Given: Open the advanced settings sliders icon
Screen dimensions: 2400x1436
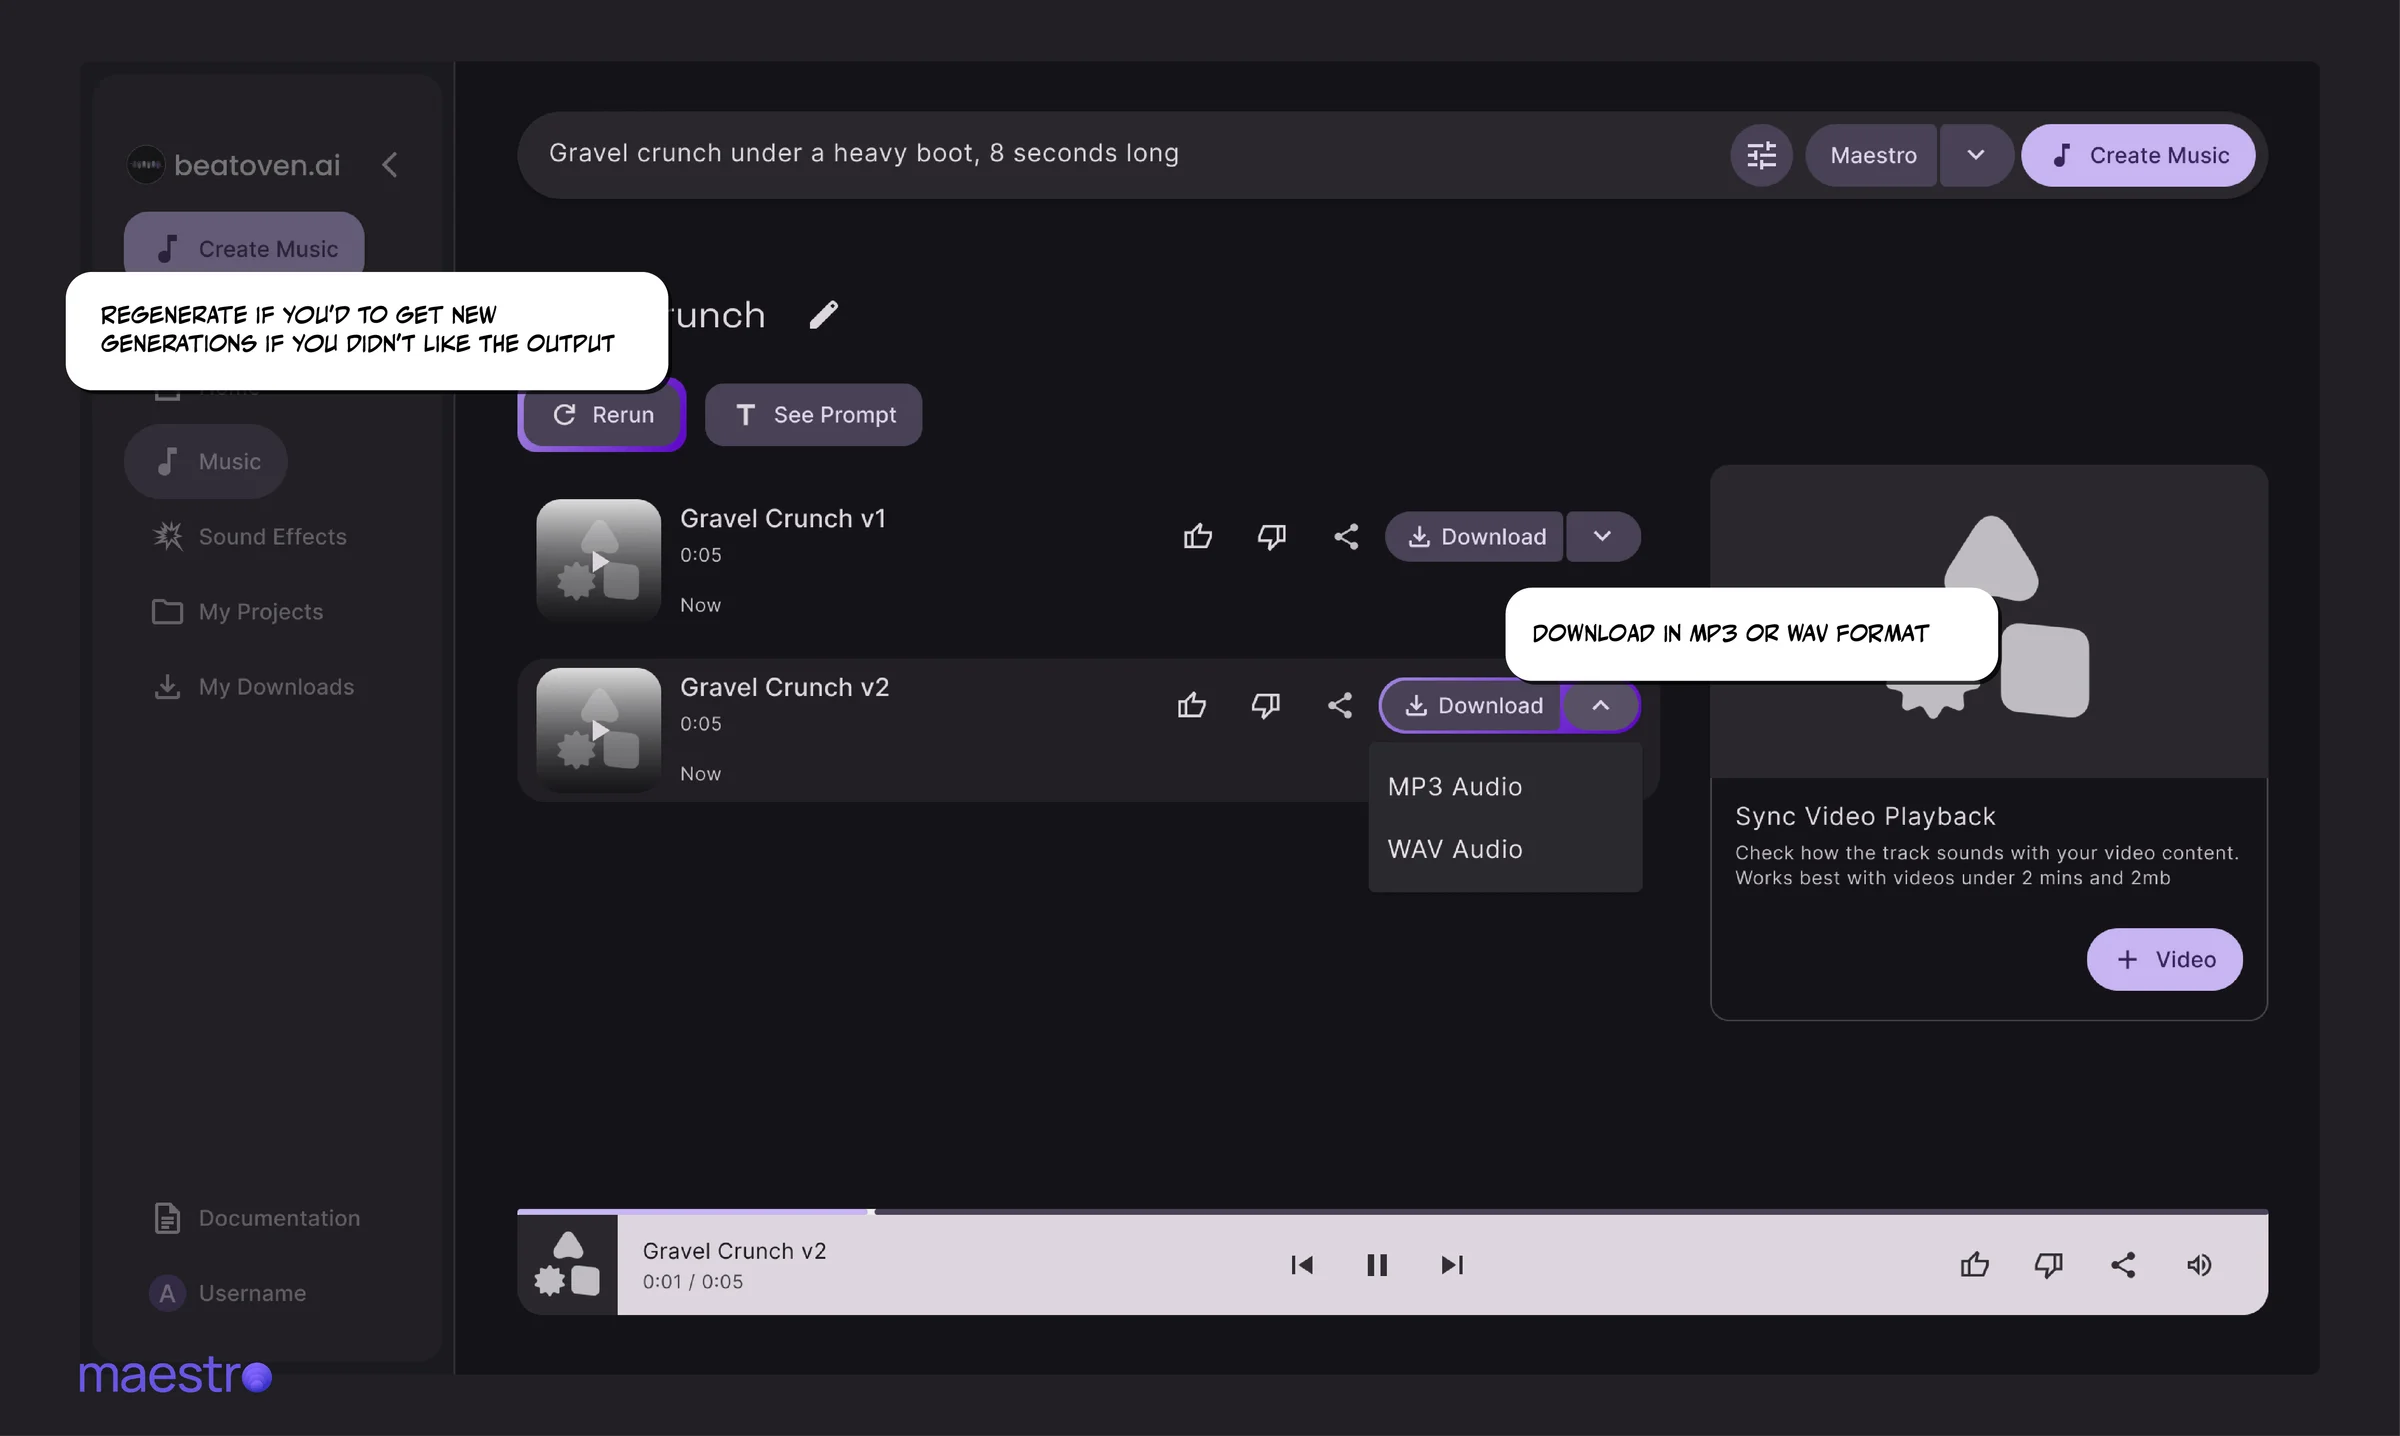Looking at the screenshot, I should point(1761,155).
